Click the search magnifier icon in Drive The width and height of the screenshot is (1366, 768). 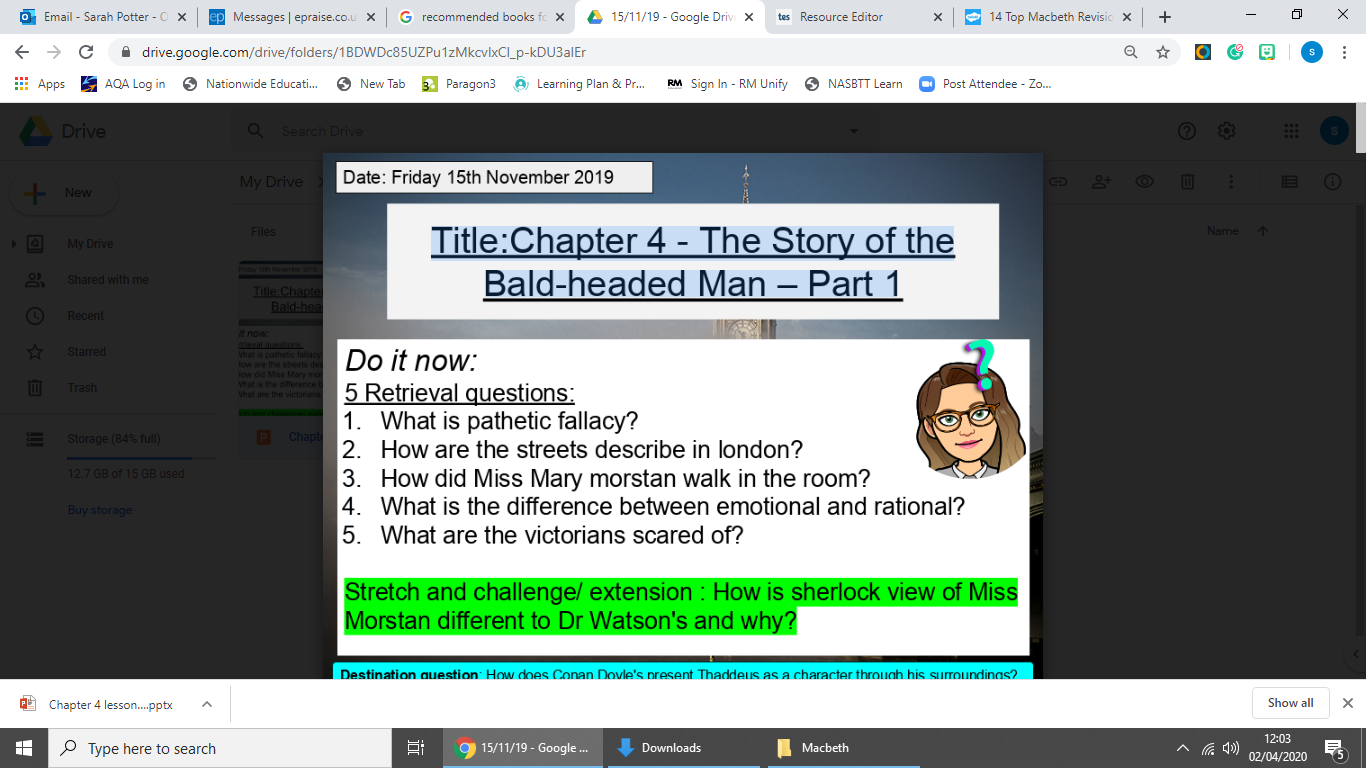[256, 131]
